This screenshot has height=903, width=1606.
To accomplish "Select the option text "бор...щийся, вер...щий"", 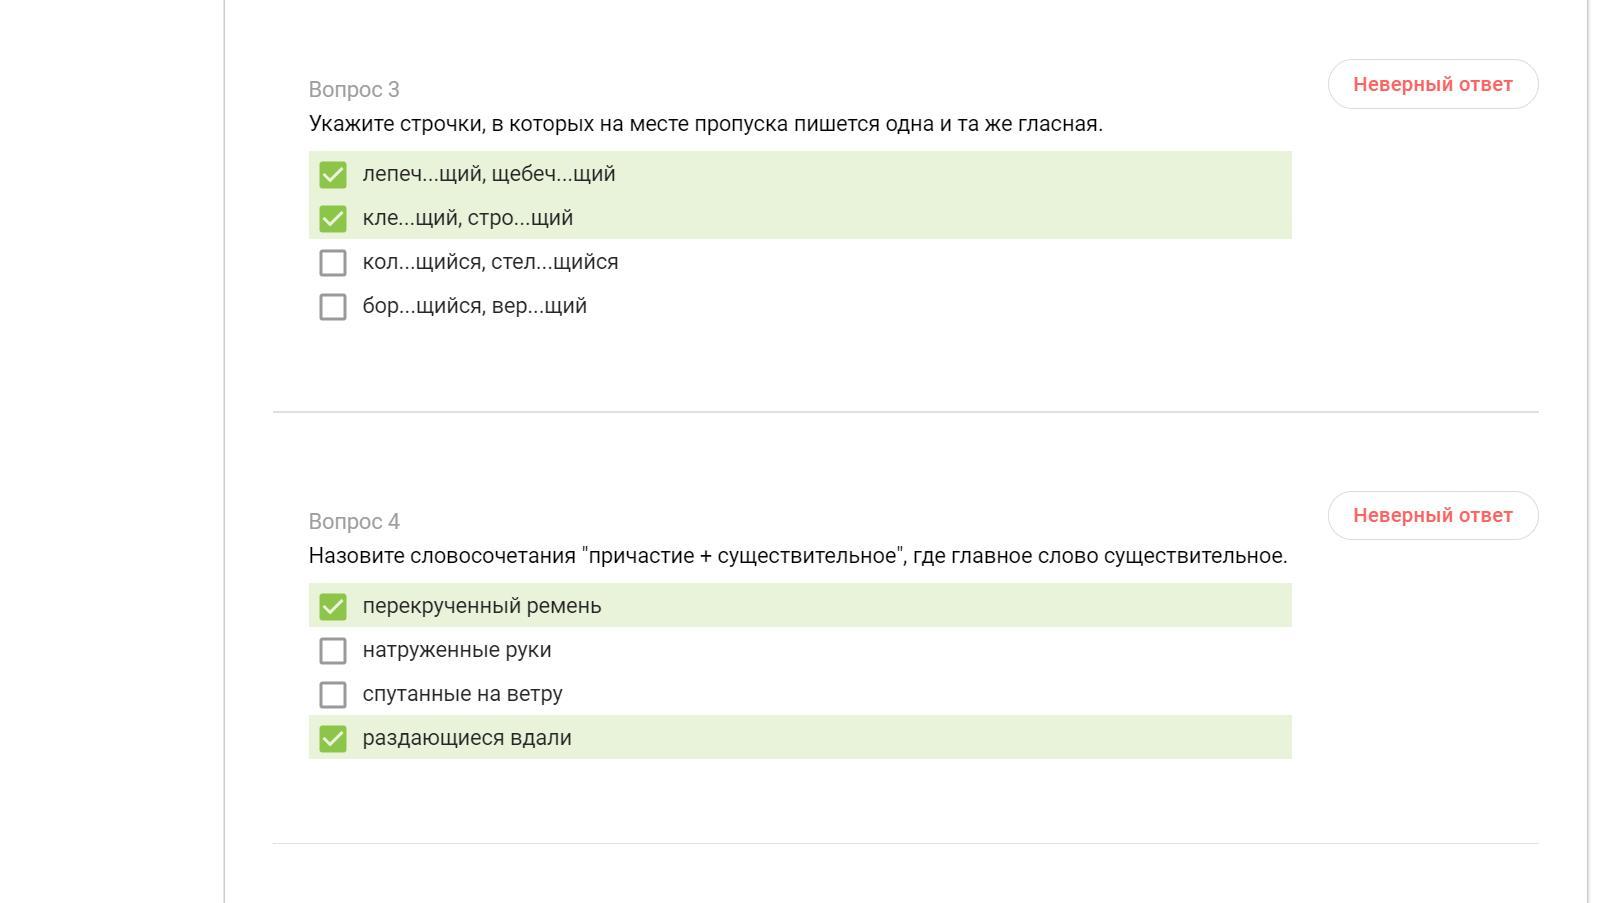I will coord(474,306).
